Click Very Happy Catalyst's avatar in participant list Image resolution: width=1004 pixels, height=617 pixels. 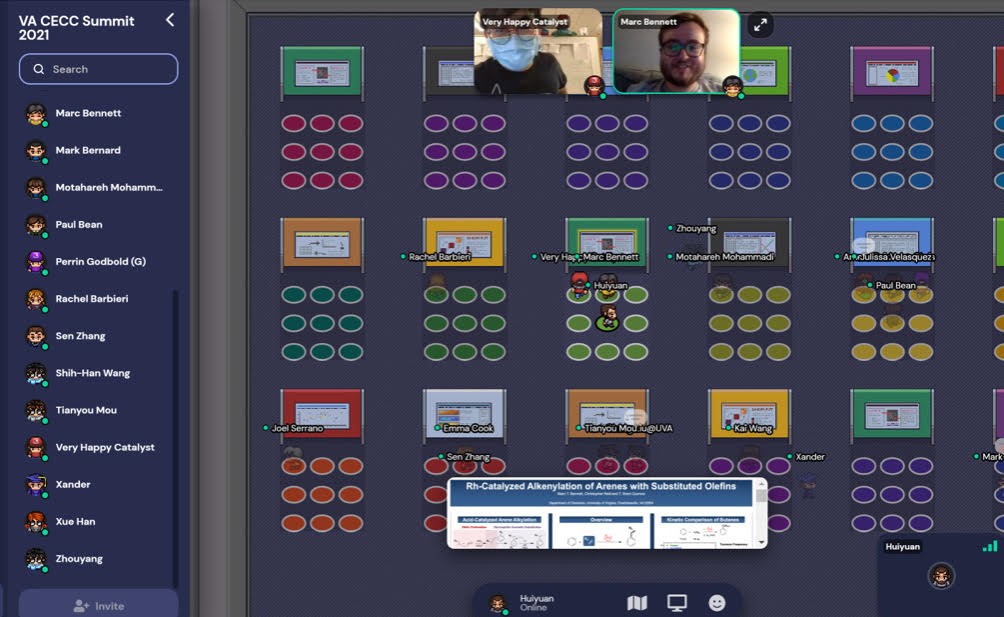[36, 447]
